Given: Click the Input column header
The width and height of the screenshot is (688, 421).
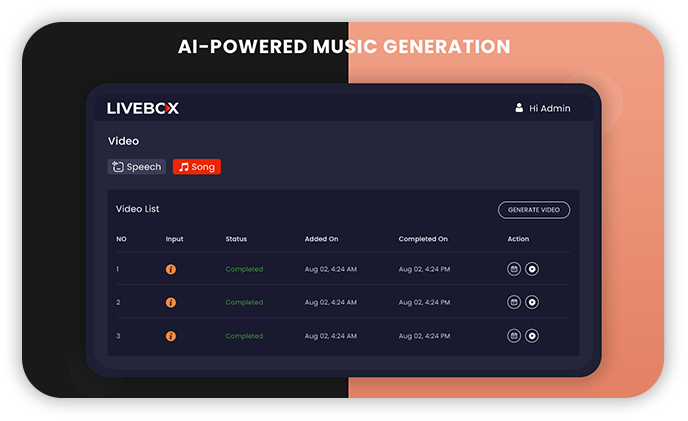Looking at the screenshot, I should point(174,239).
